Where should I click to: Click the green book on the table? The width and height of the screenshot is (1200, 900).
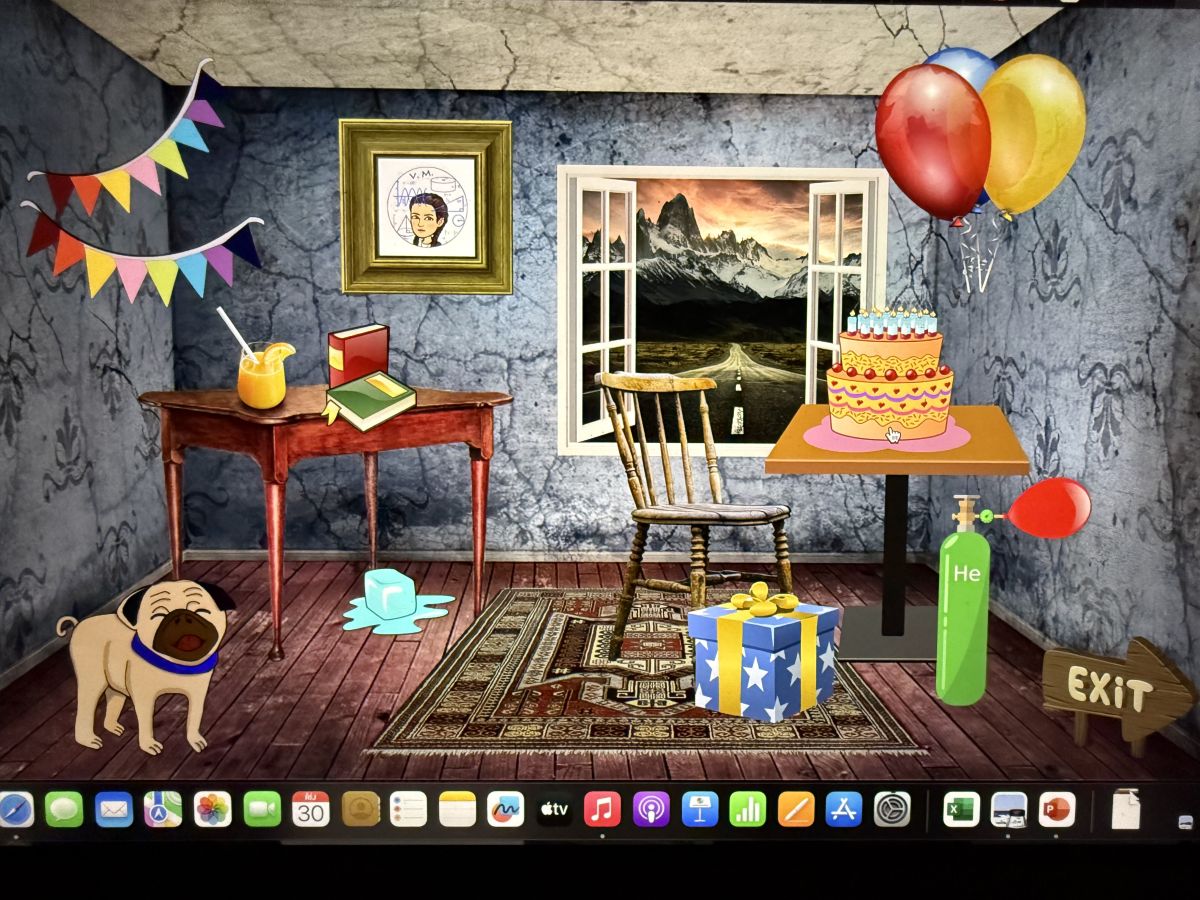370,400
